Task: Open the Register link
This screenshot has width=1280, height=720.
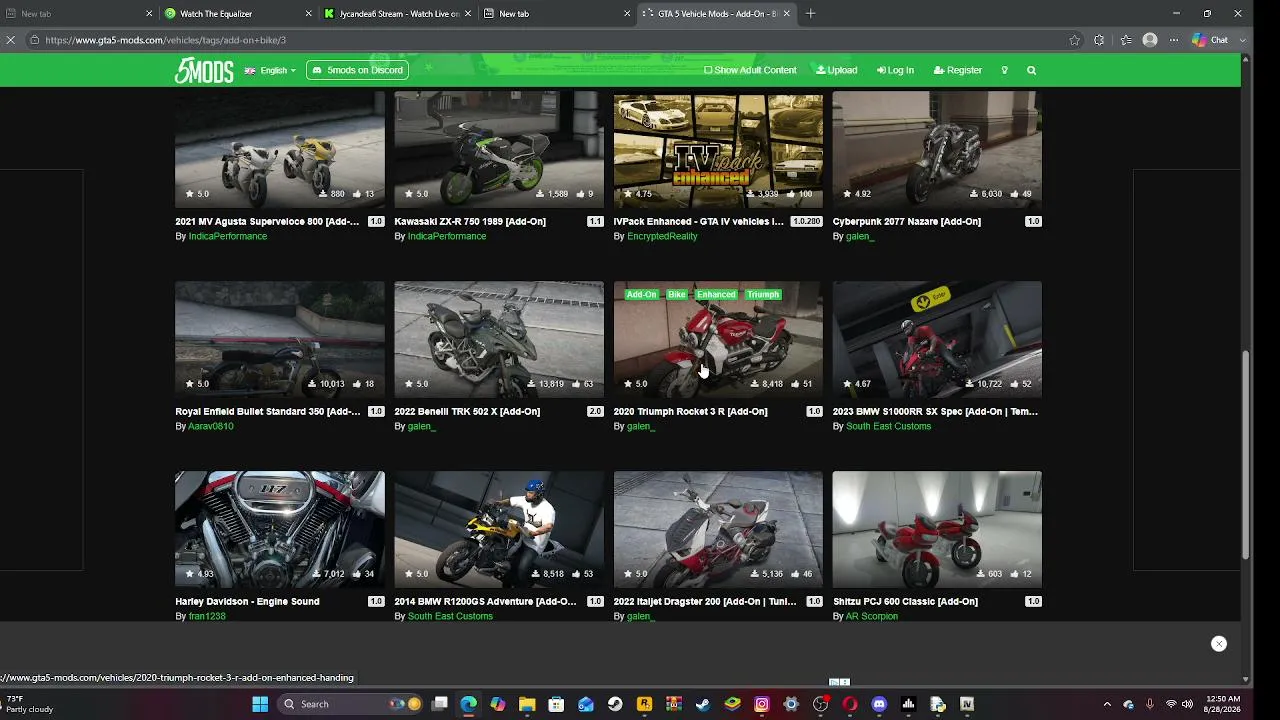Action: point(958,70)
